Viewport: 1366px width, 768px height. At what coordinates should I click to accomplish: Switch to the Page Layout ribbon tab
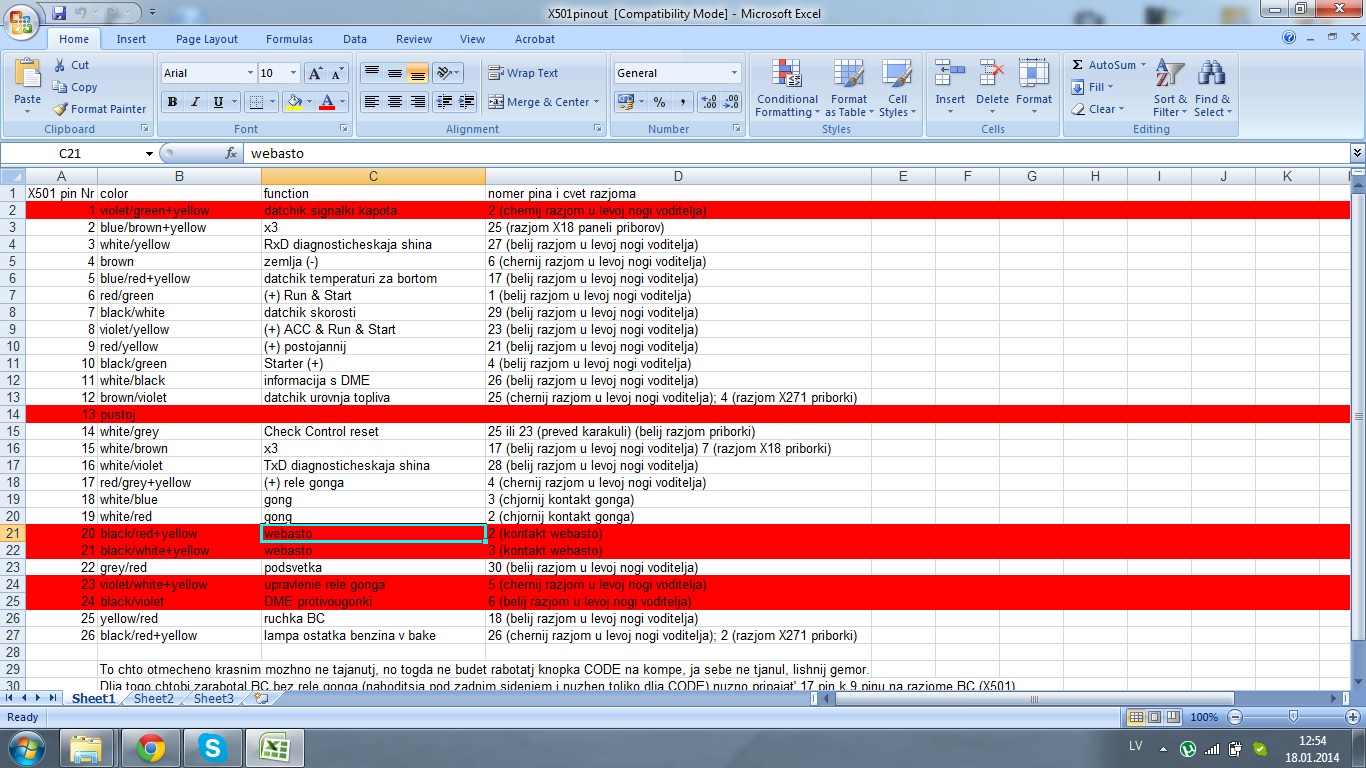coord(207,39)
